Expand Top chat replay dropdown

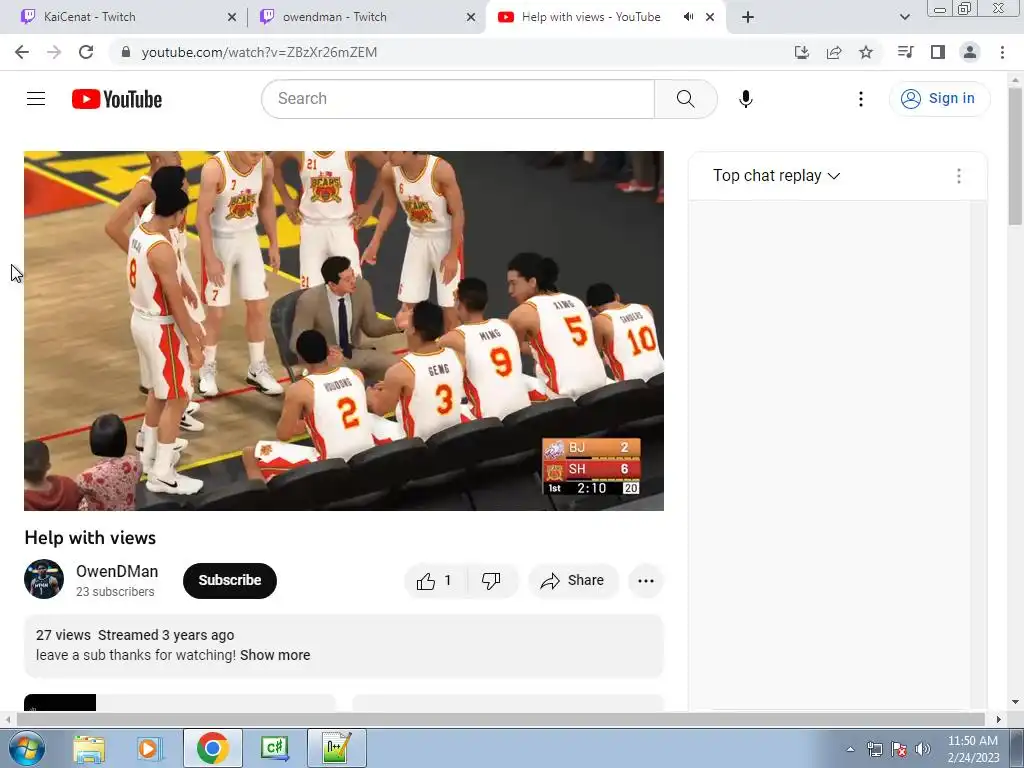(776, 176)
